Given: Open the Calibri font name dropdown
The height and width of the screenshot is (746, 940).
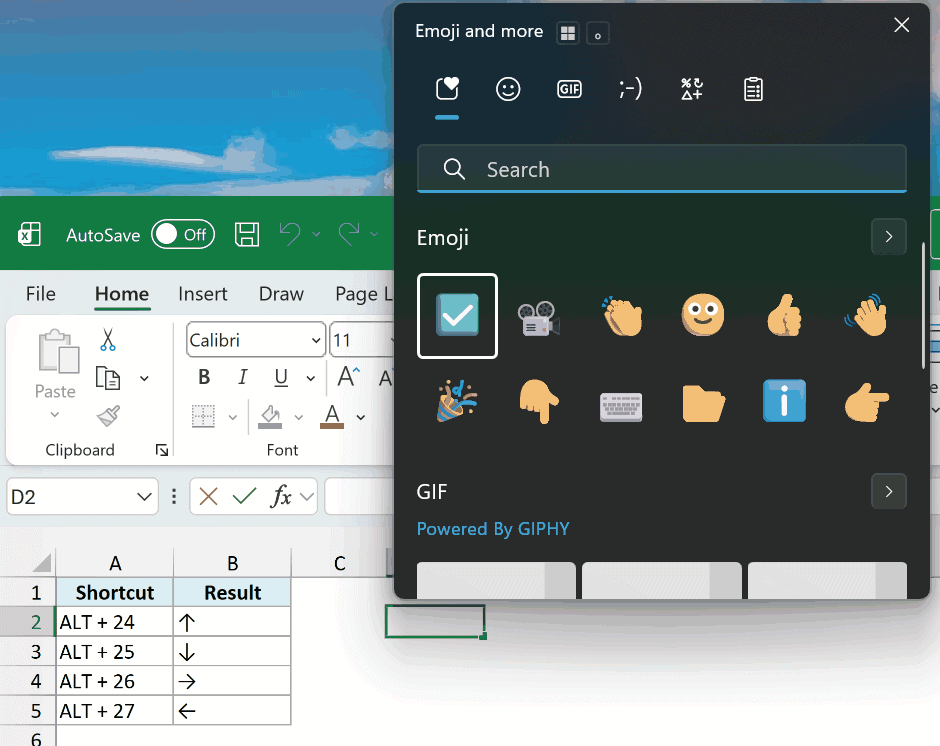Looking at the screenshot, I should click(x=316, y=341).
